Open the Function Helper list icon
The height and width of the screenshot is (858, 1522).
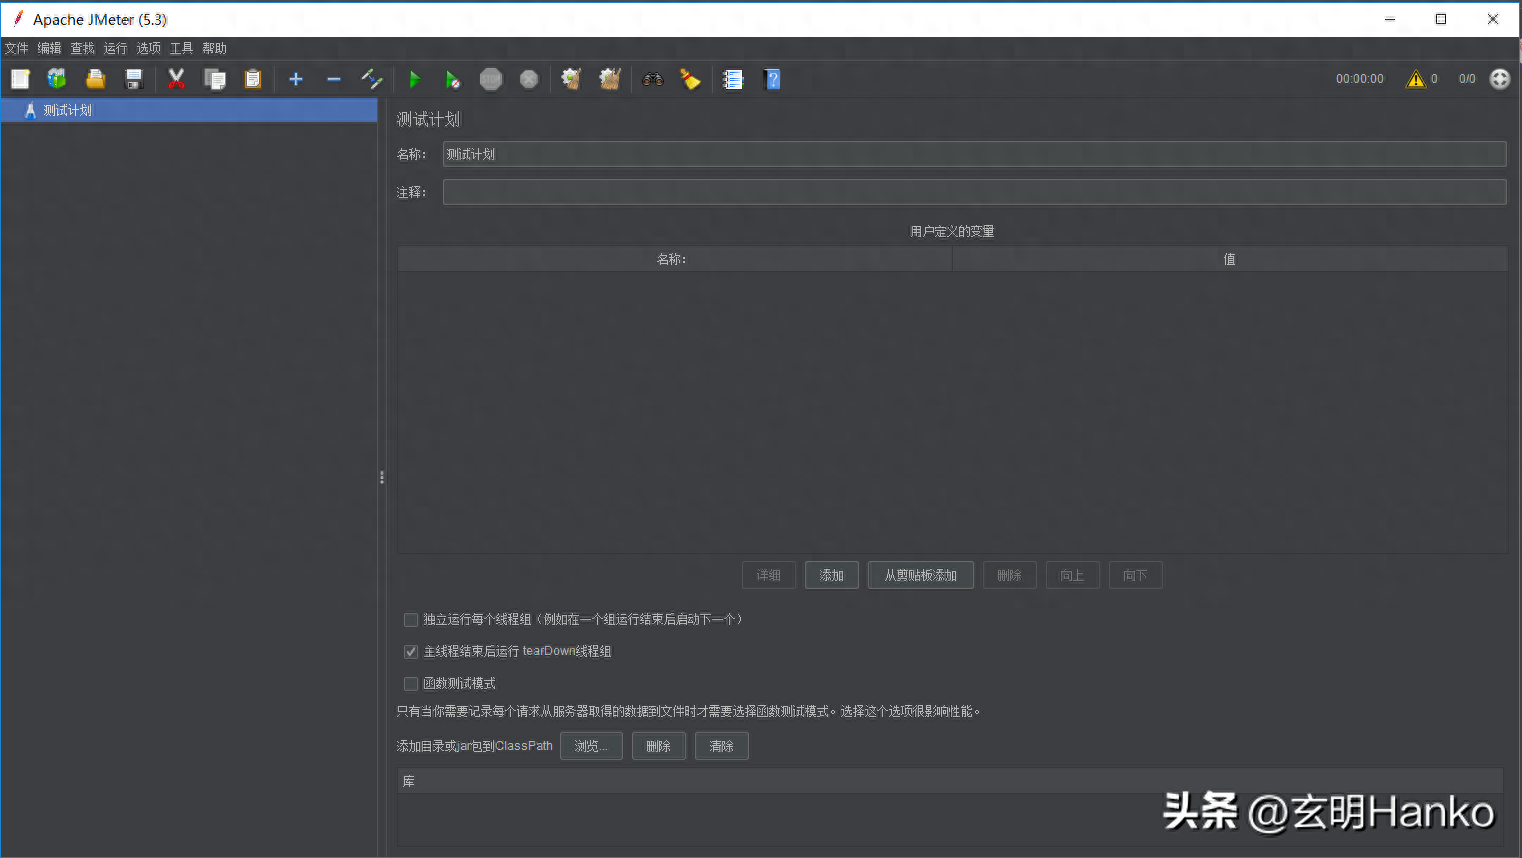(733, 79)
